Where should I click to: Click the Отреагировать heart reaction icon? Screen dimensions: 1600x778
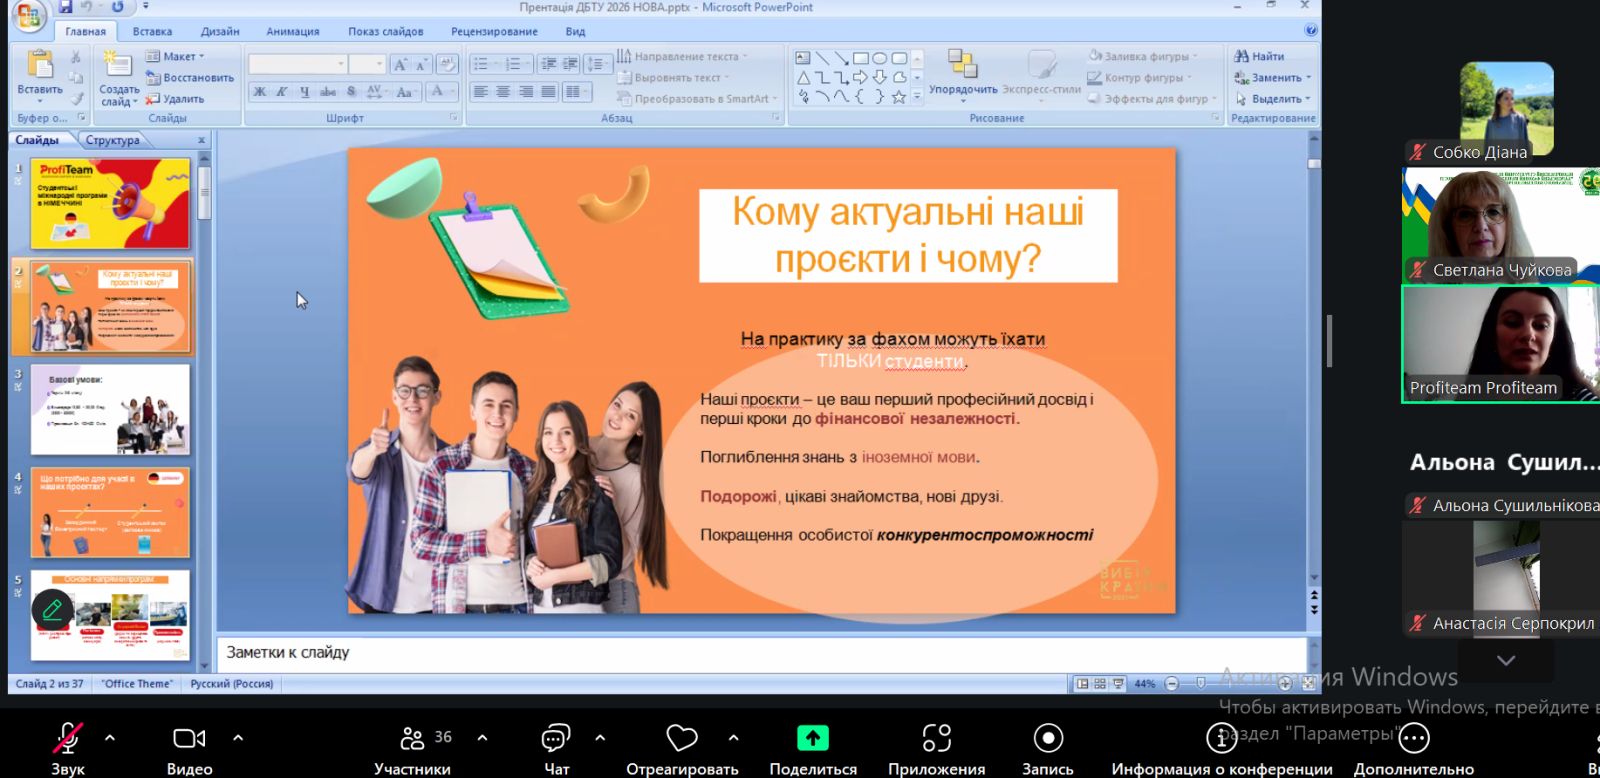pos(682,739)
